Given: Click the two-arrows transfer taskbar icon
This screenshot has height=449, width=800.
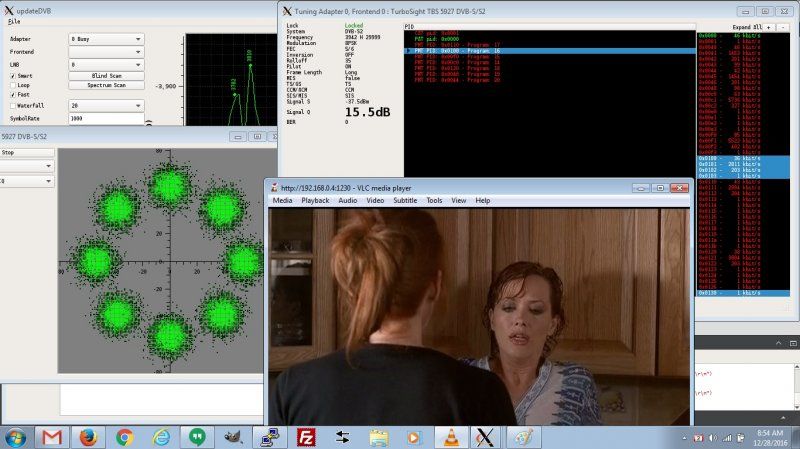Looking at the screenshot, I should pos(342,438).
